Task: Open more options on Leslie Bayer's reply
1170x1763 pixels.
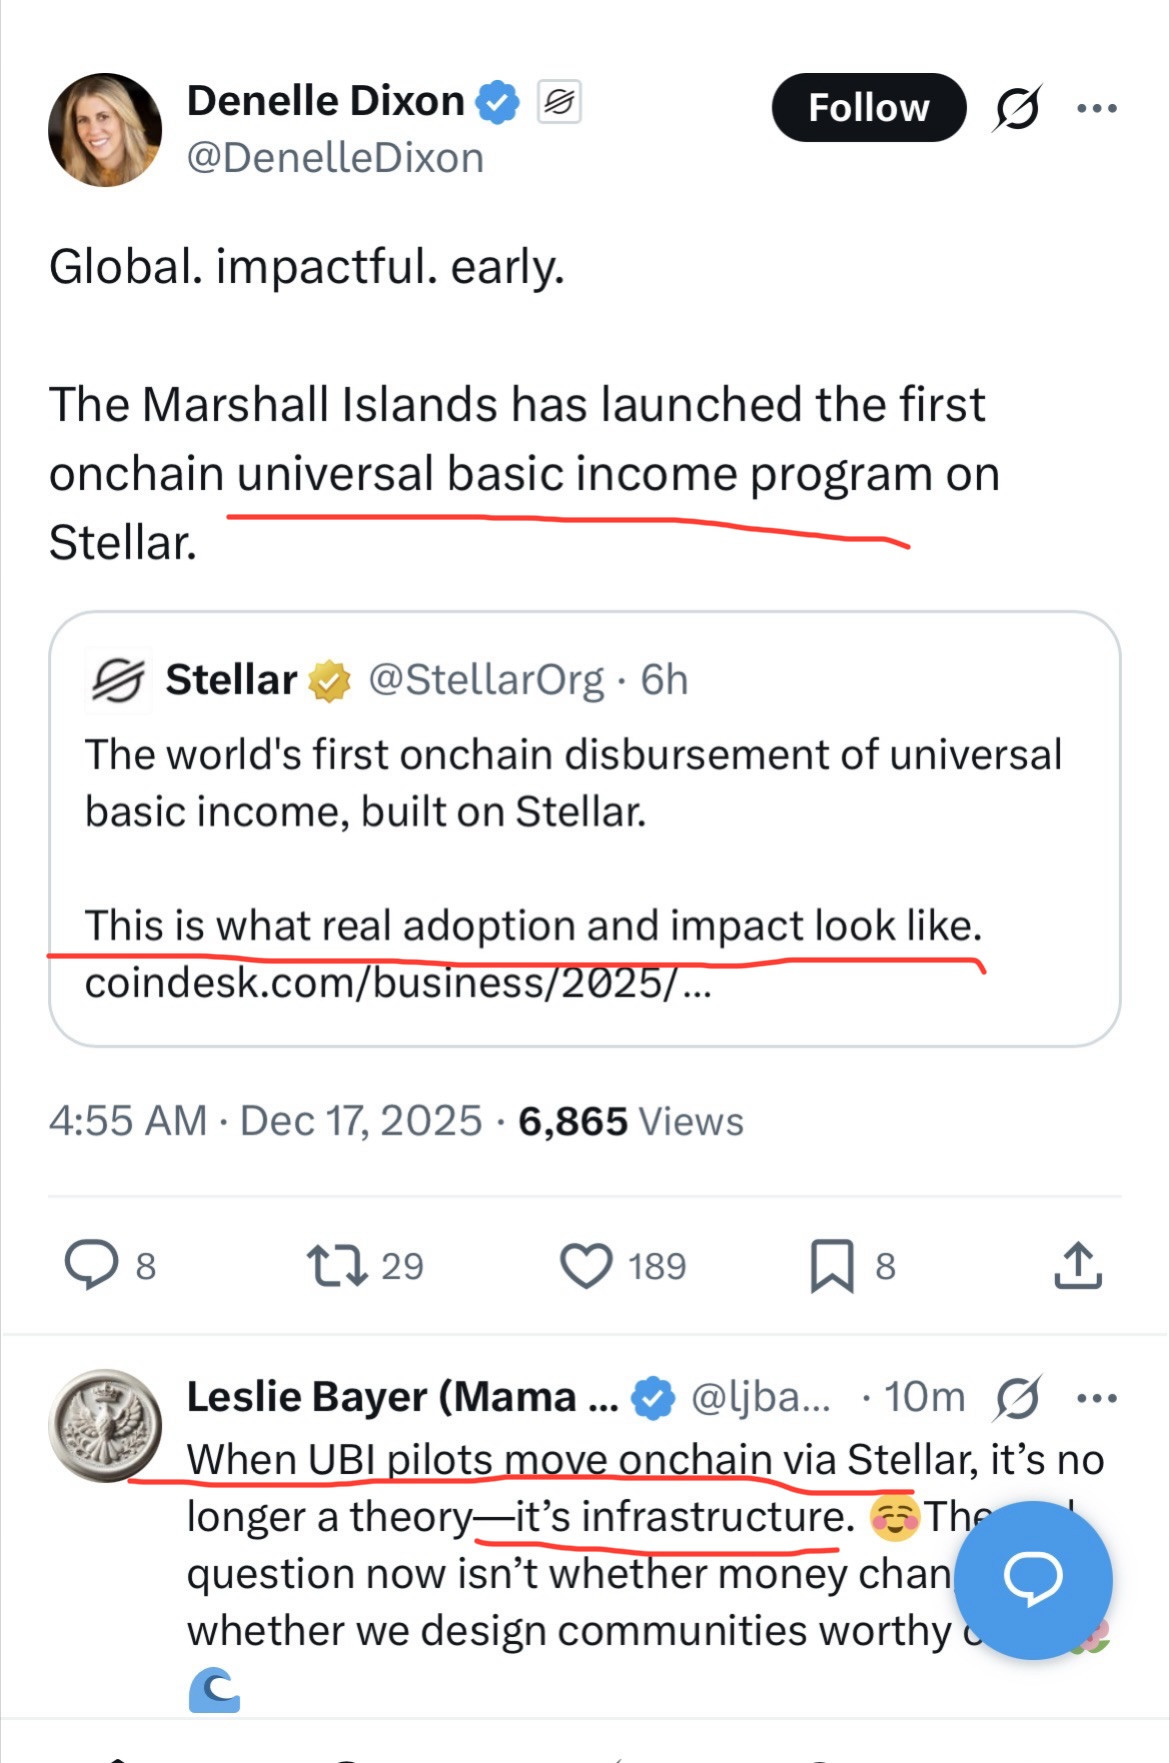Action: [1097, 1398]
